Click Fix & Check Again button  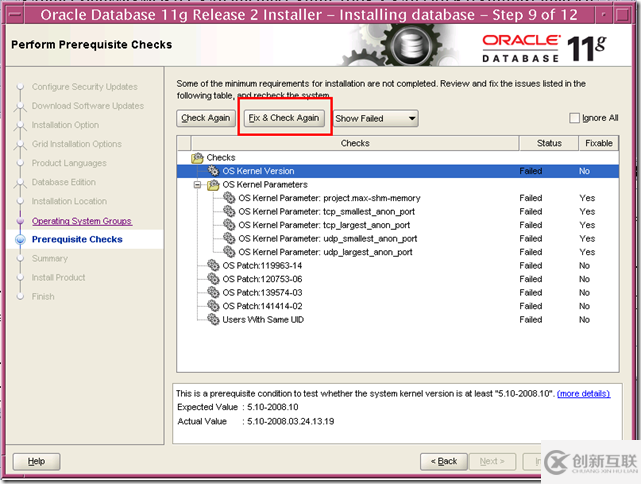[284, 118]
